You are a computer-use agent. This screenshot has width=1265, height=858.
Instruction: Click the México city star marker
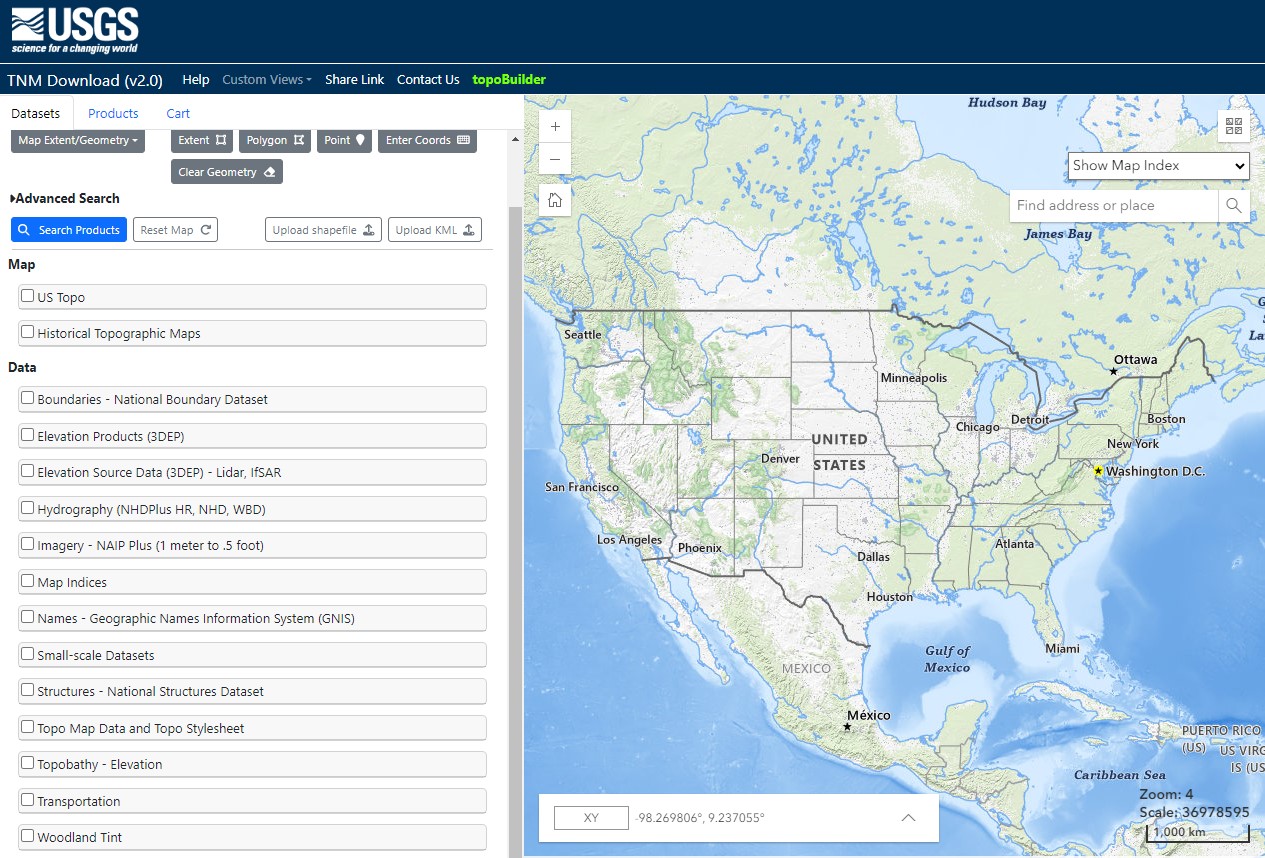[x=847, y=727]
